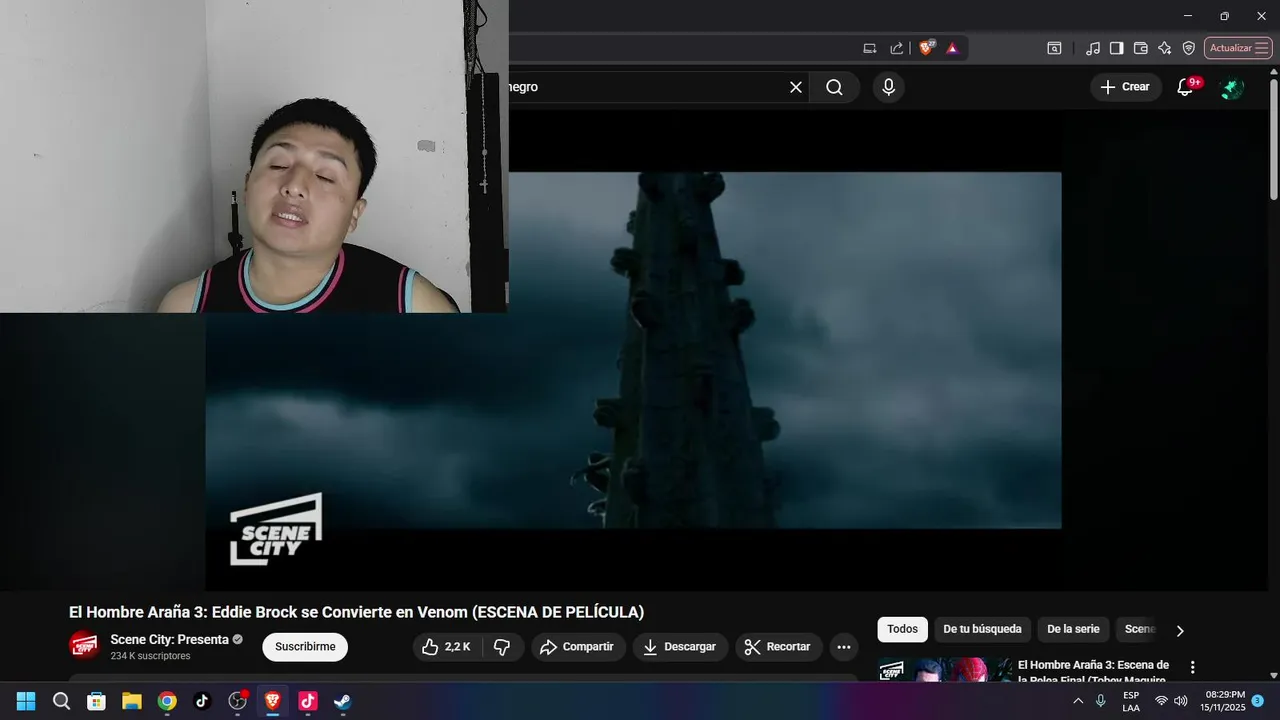Open the Scene City: Presenta channel name link

[x=170, y=639]
